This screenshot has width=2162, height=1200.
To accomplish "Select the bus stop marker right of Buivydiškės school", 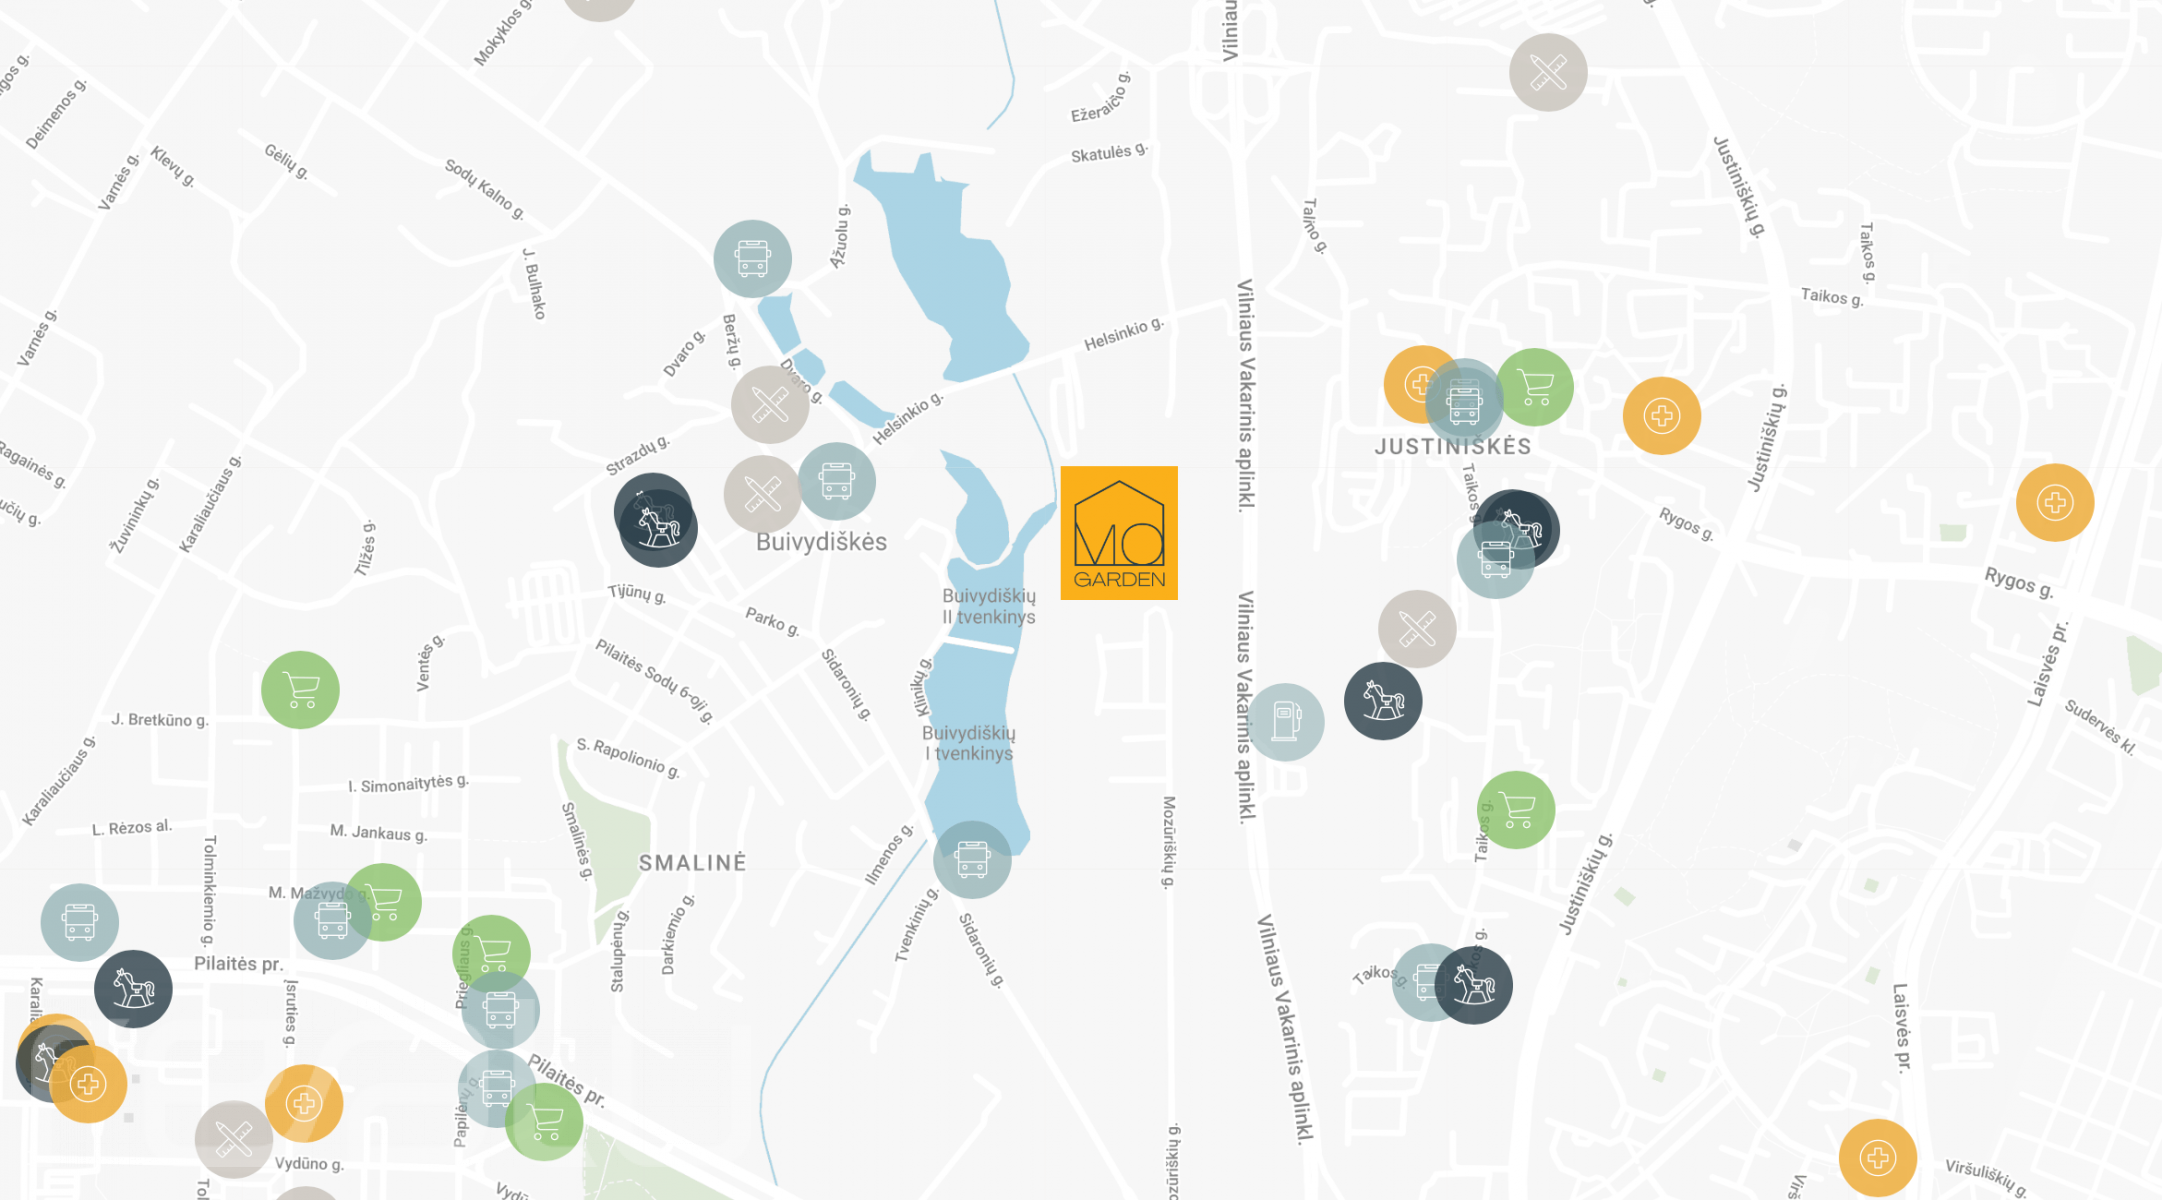I will pos(837,481).
